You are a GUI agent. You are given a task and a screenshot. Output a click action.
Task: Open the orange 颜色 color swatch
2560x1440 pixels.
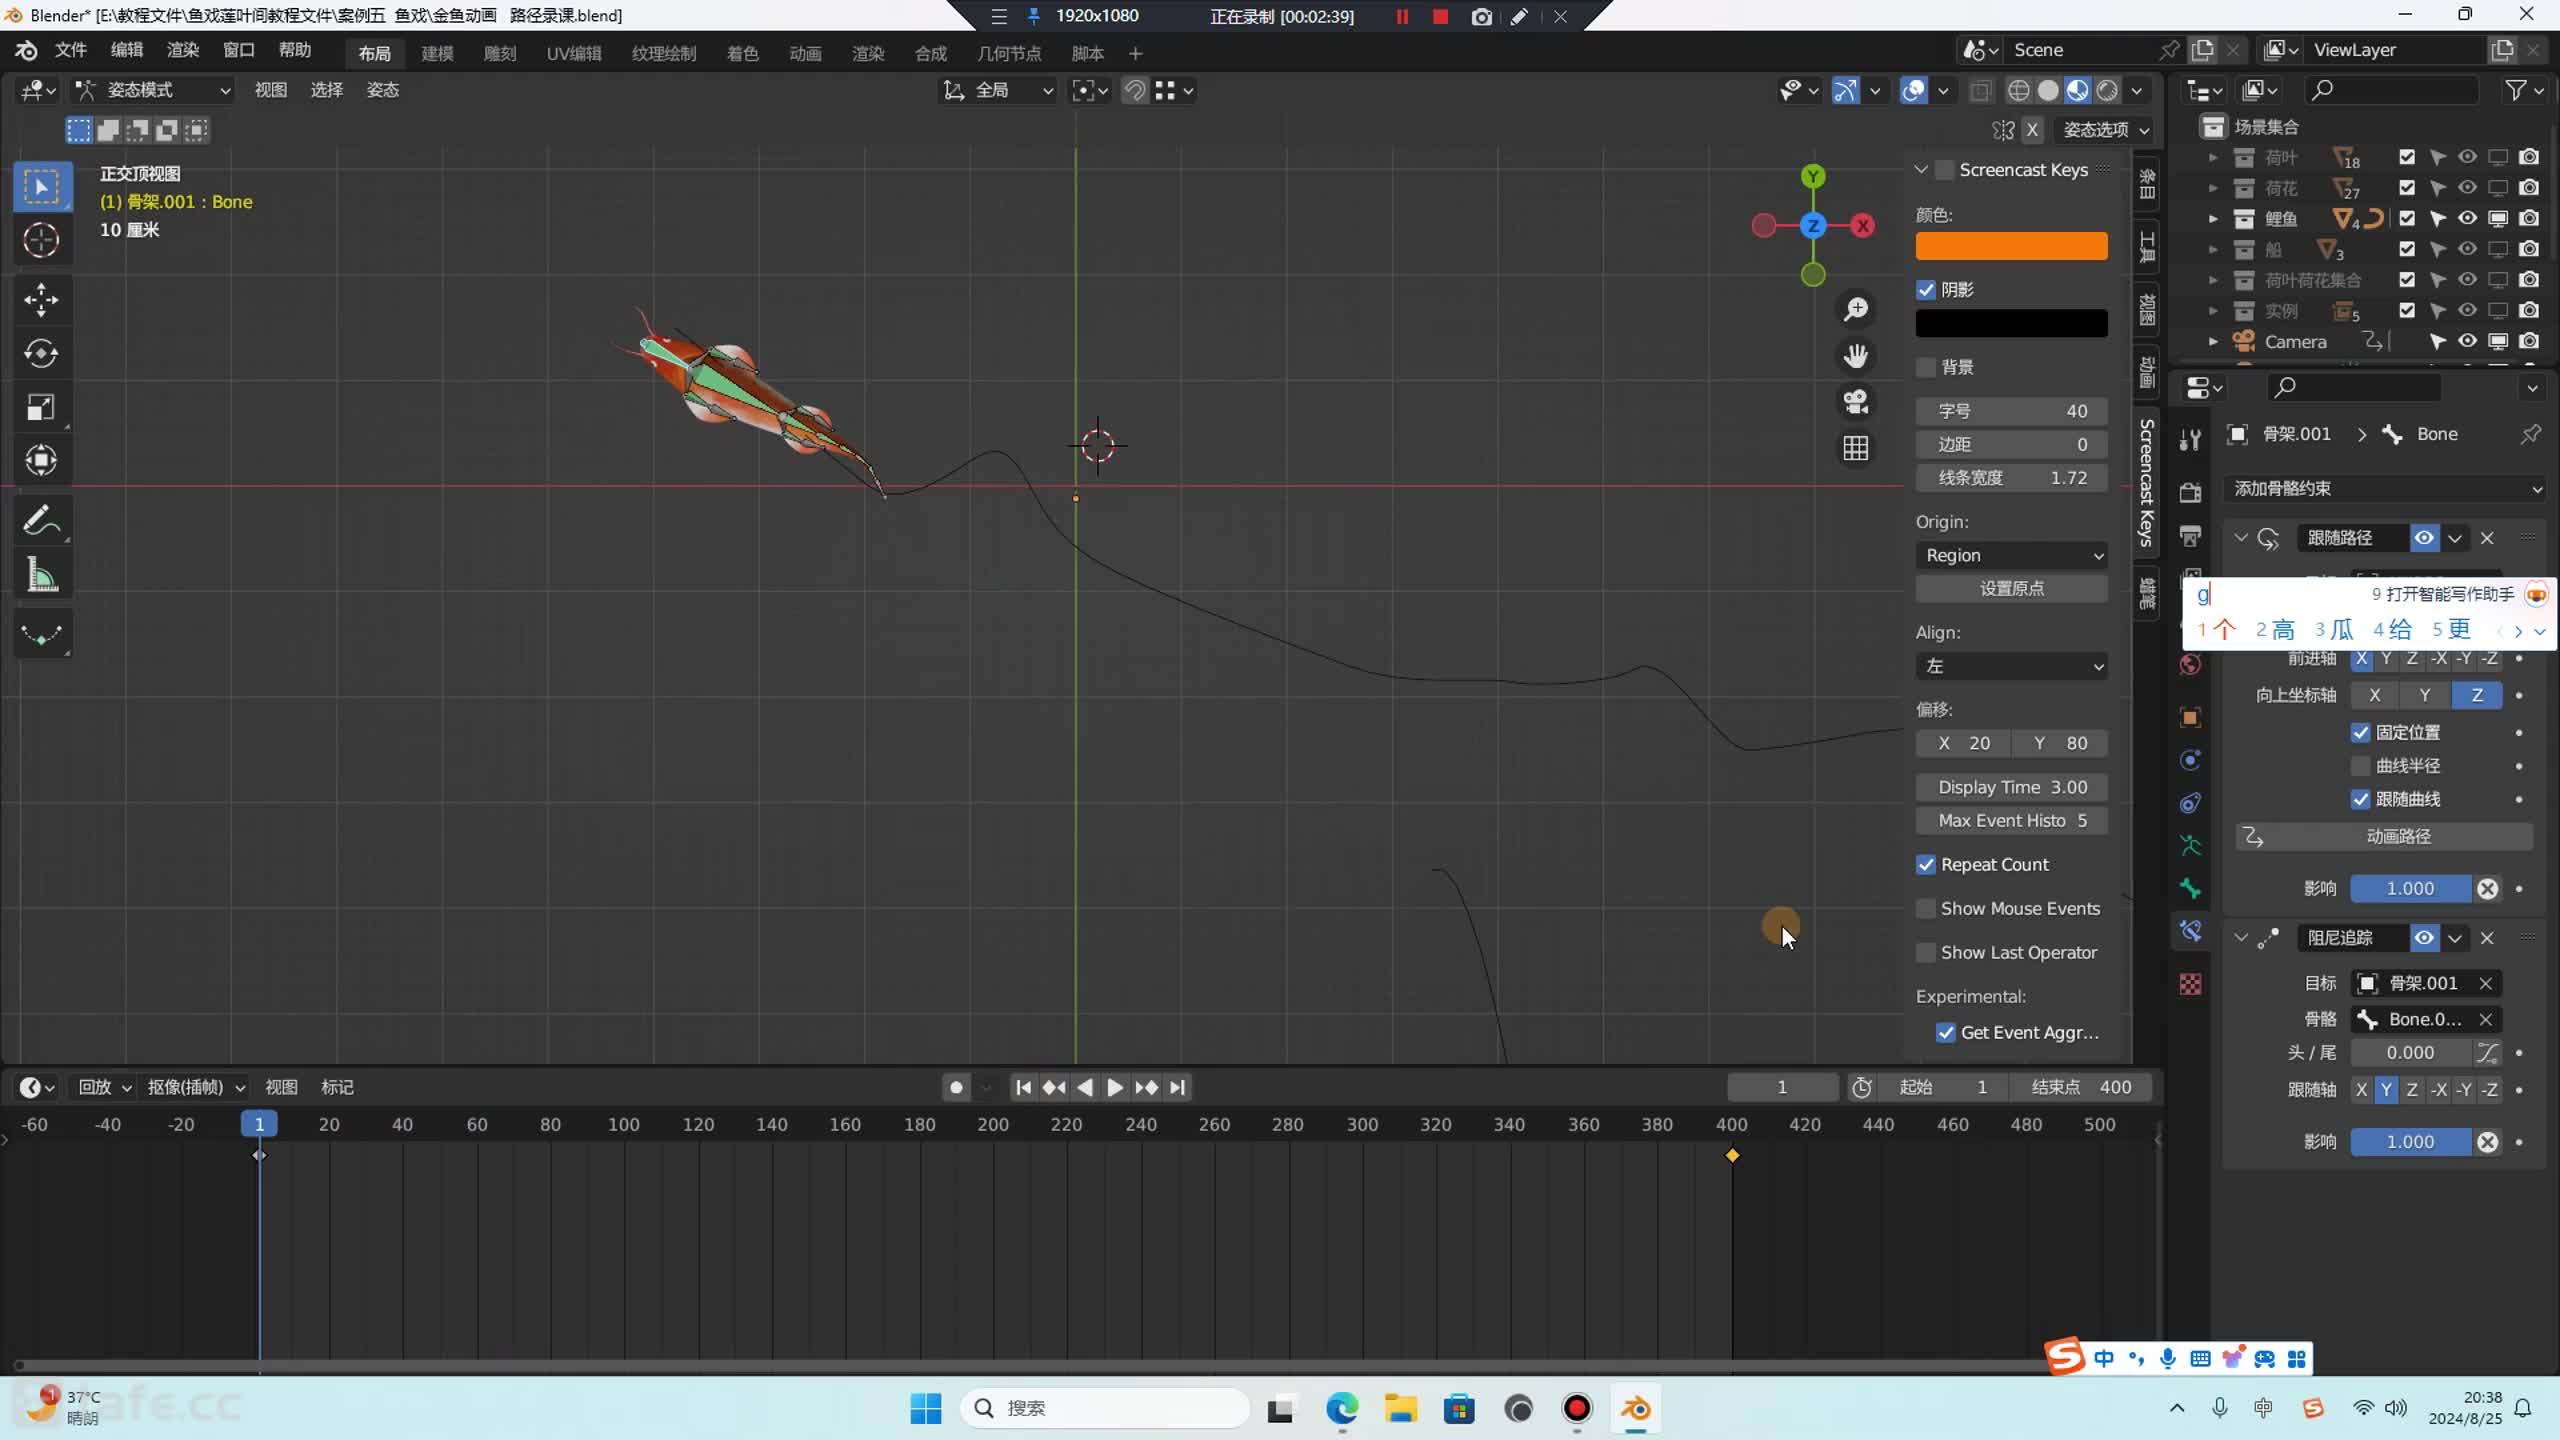coord(2012,246)
